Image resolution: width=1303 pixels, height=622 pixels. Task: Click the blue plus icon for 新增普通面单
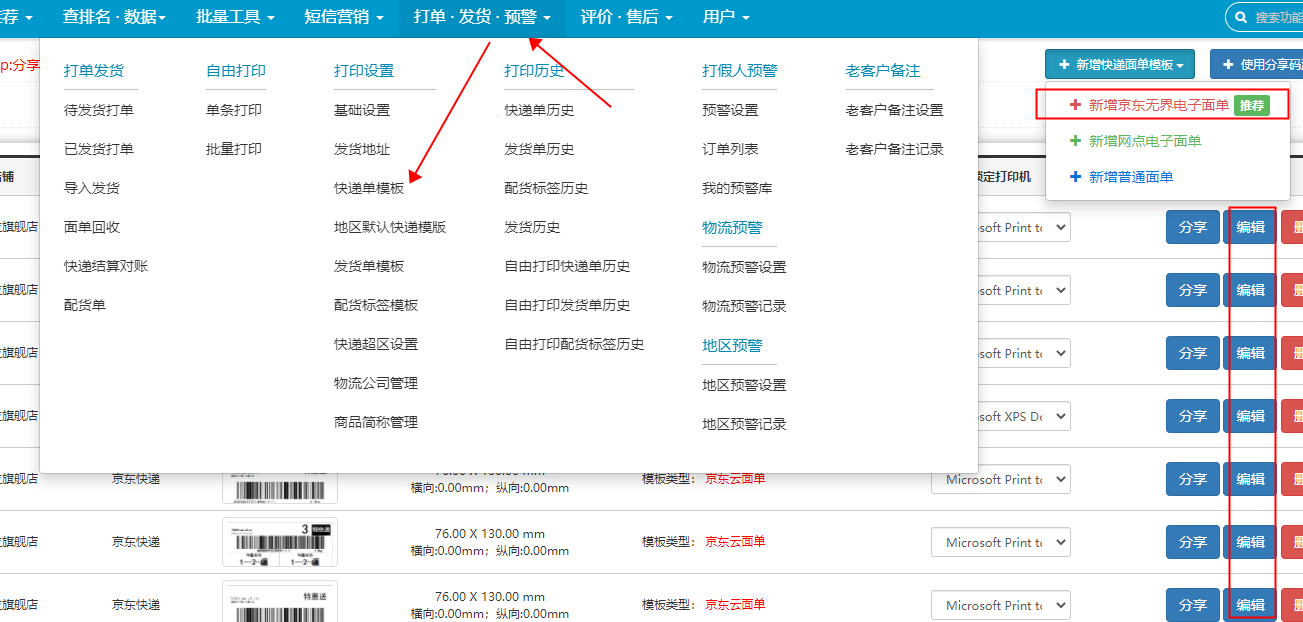[x=1075, y=177]
